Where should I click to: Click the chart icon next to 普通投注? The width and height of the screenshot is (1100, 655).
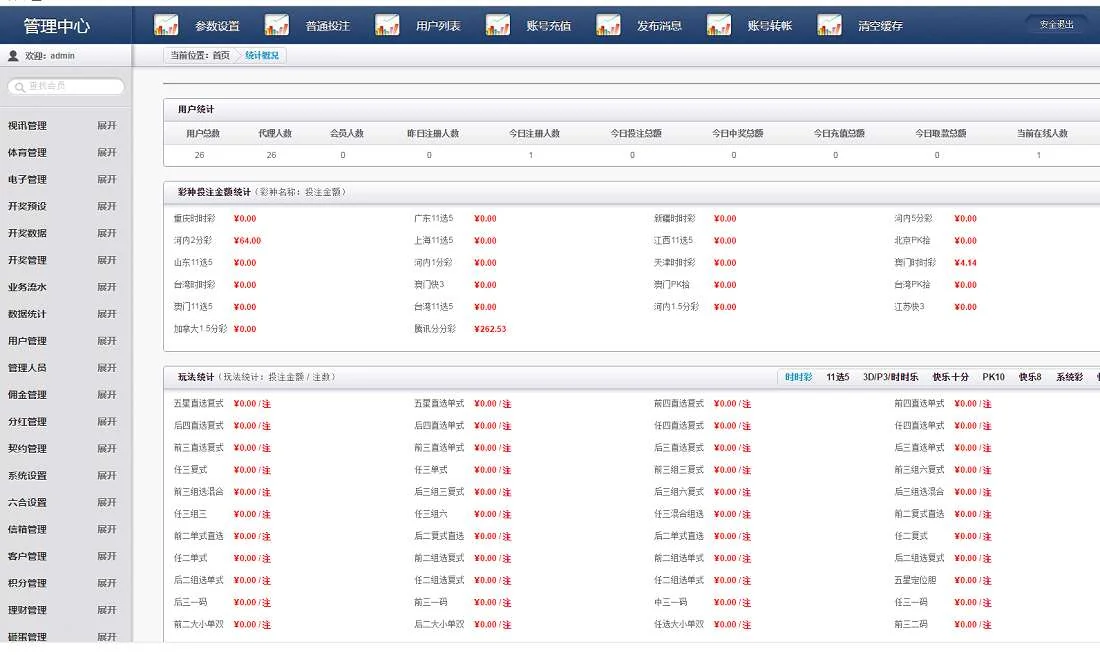click(x=277, y=25)
